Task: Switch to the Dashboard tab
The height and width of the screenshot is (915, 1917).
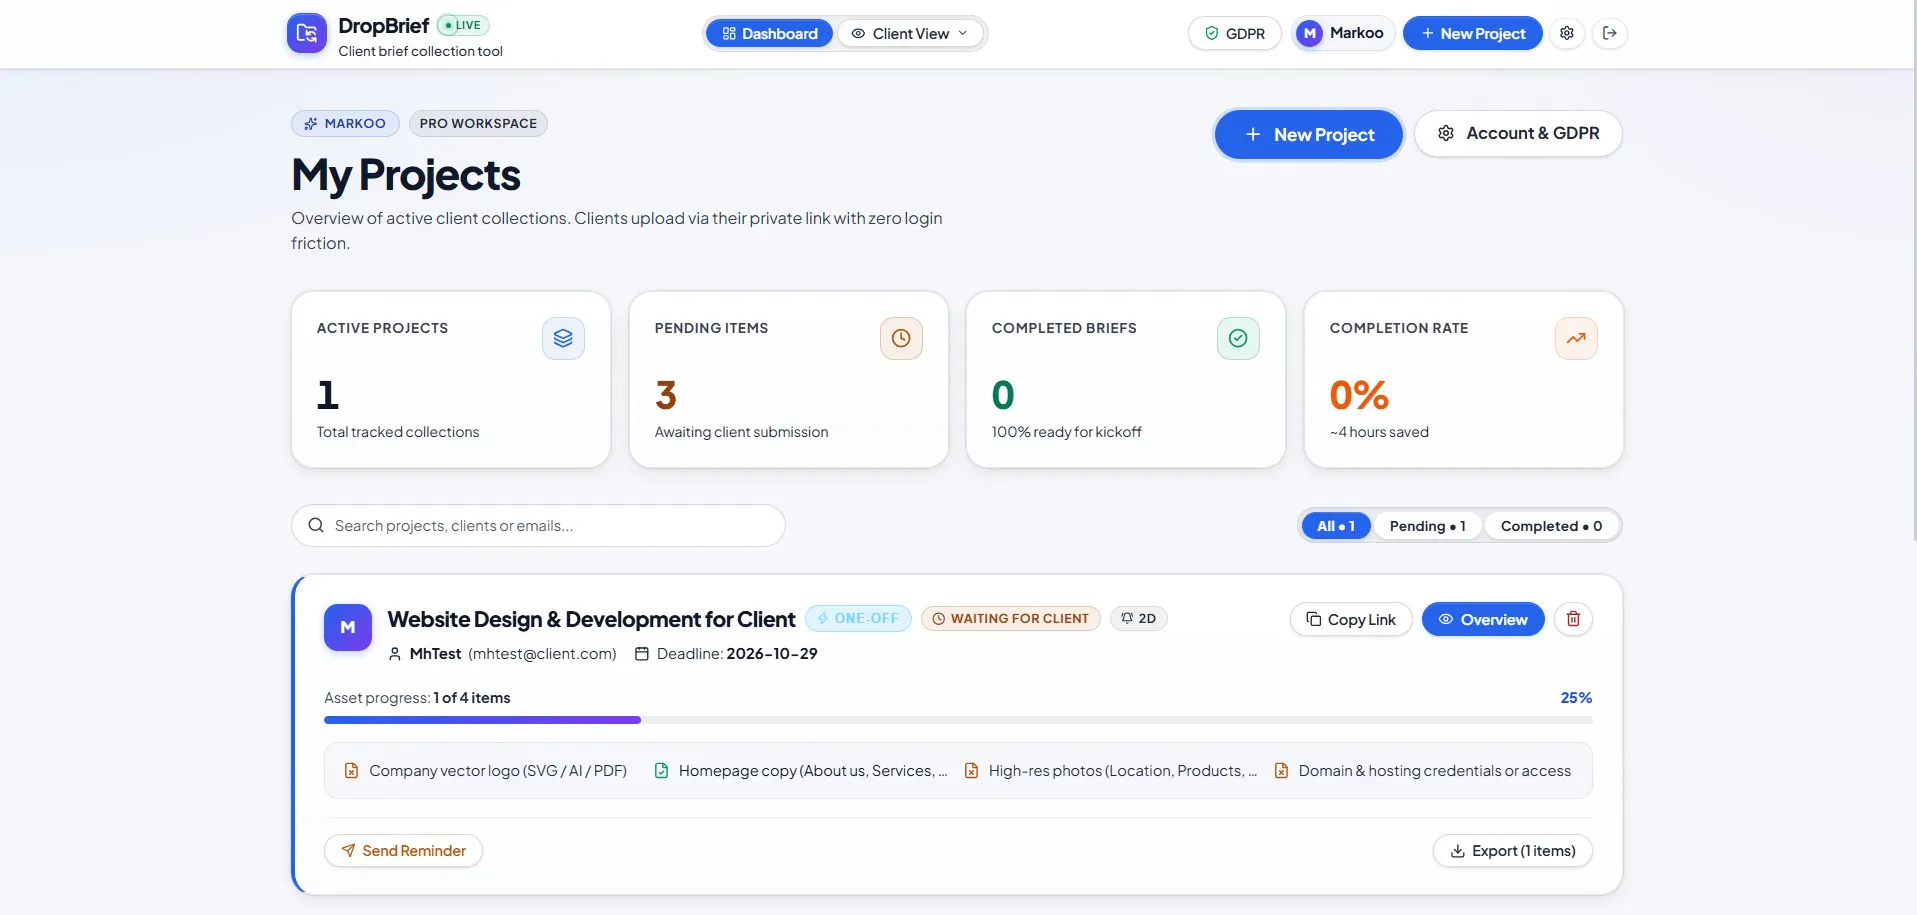Action: [x=769, y=33]
